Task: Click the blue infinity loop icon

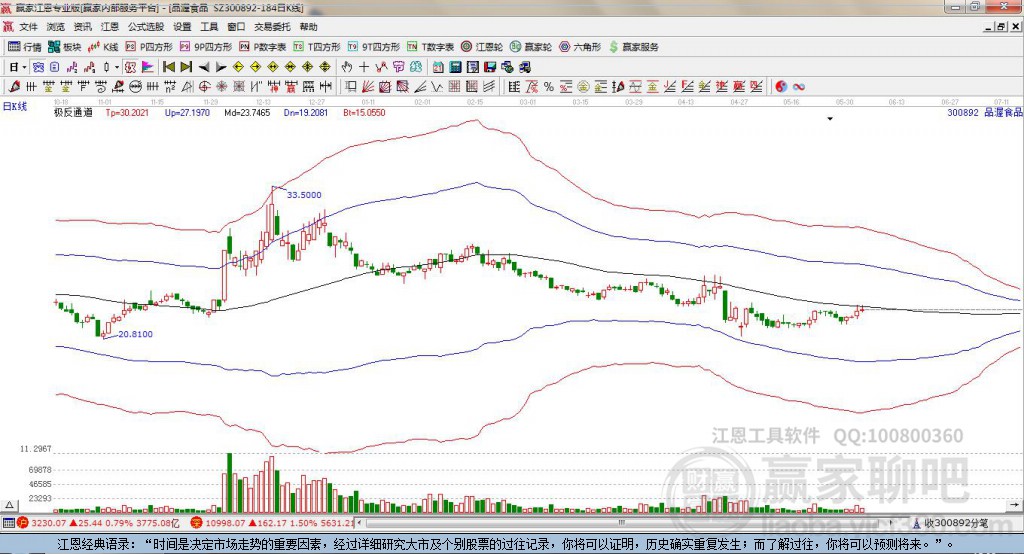Action: point(799,86)
